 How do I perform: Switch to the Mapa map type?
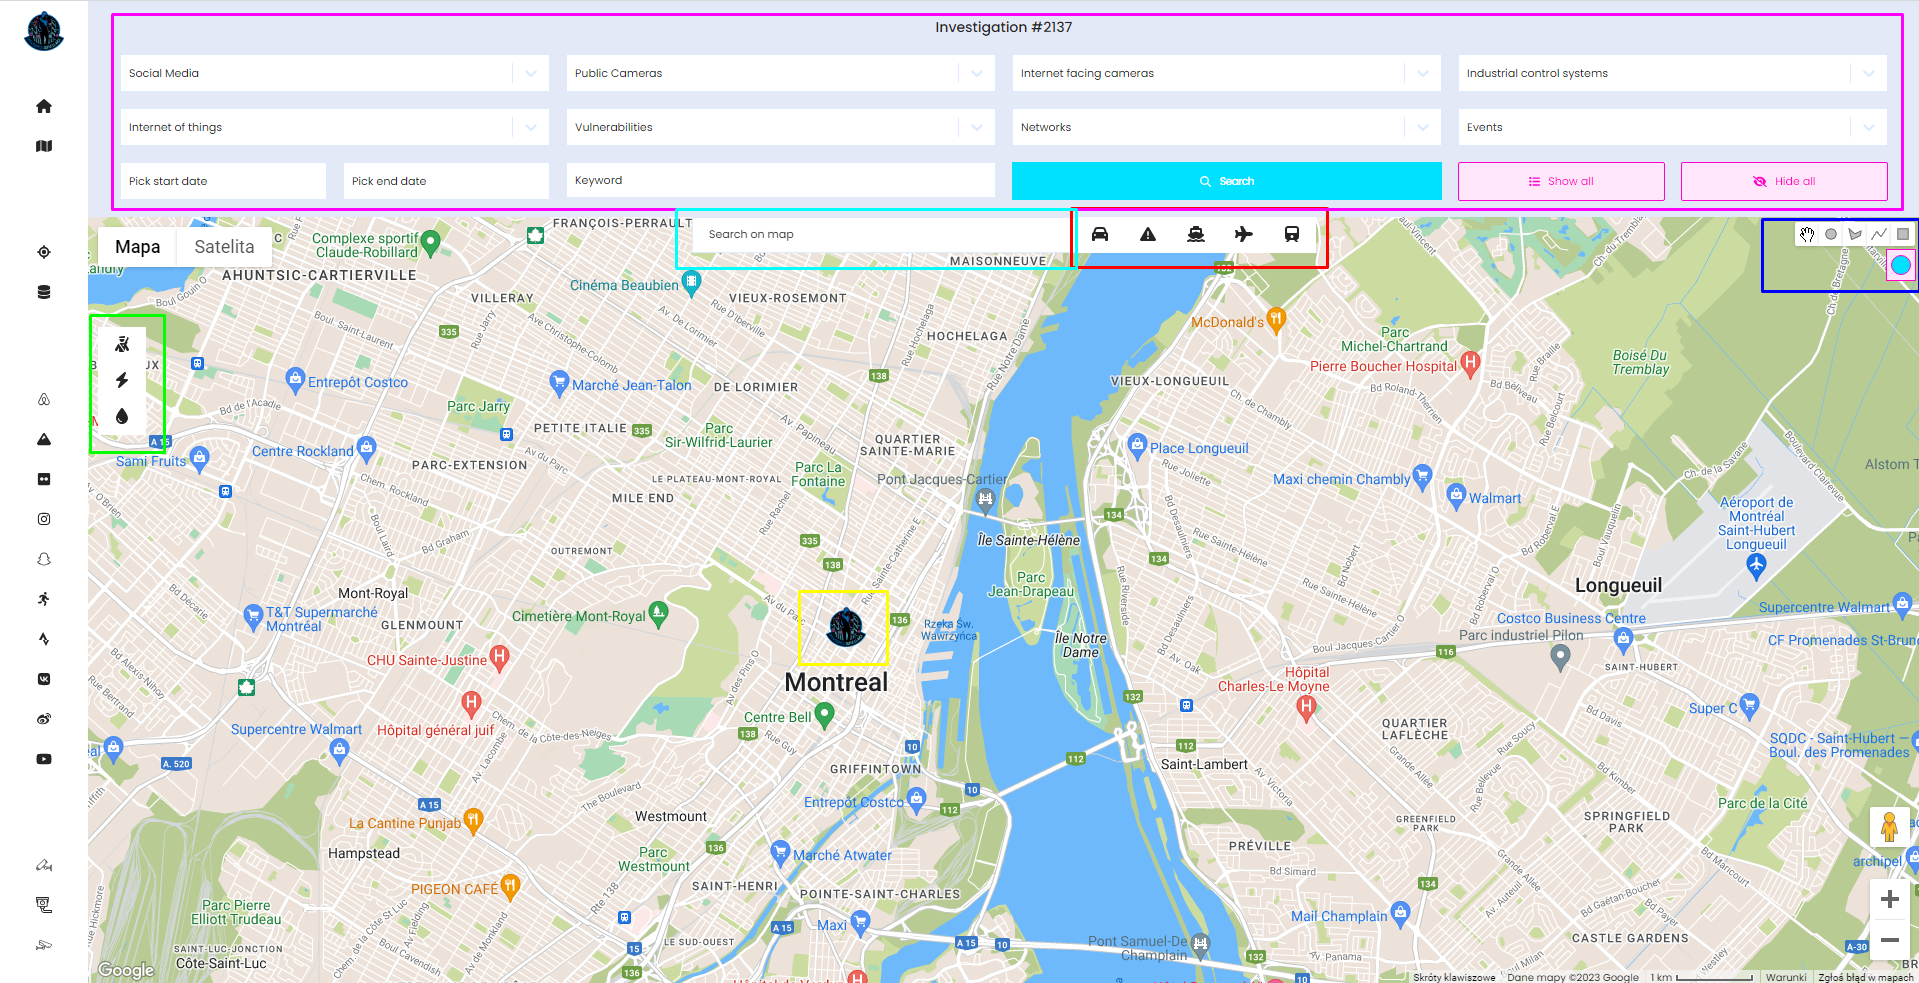(138, 247)
